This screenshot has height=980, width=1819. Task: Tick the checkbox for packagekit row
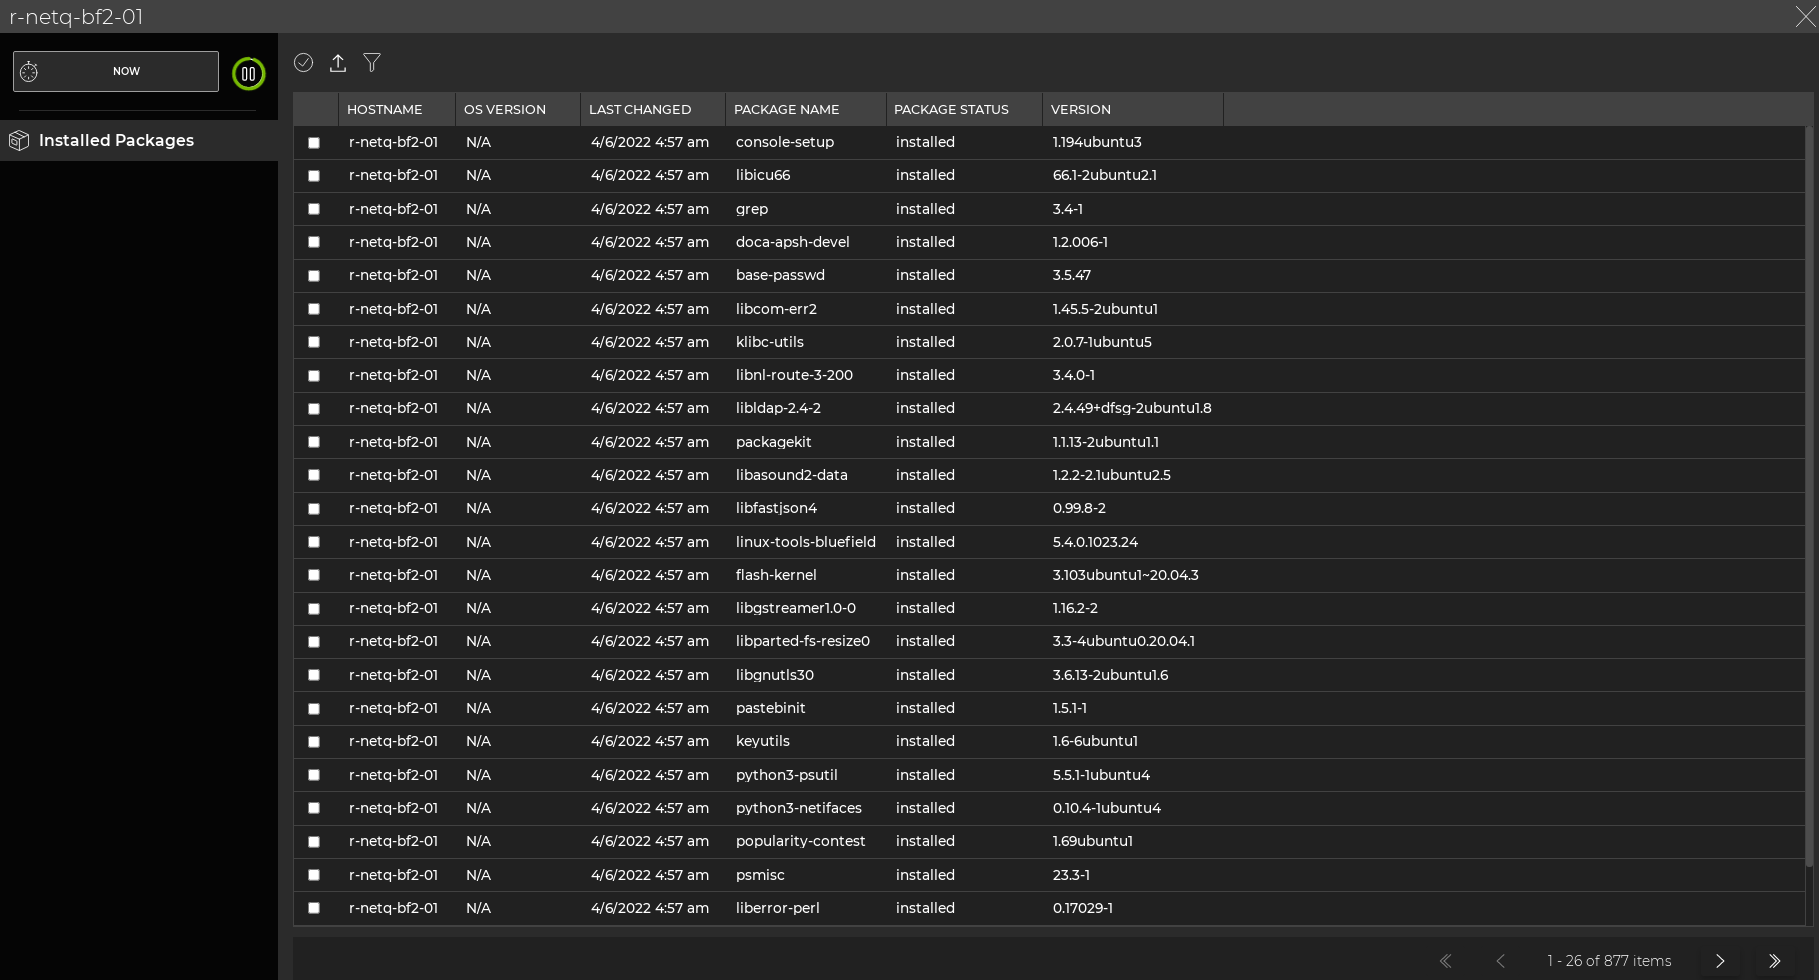point(314,442)
